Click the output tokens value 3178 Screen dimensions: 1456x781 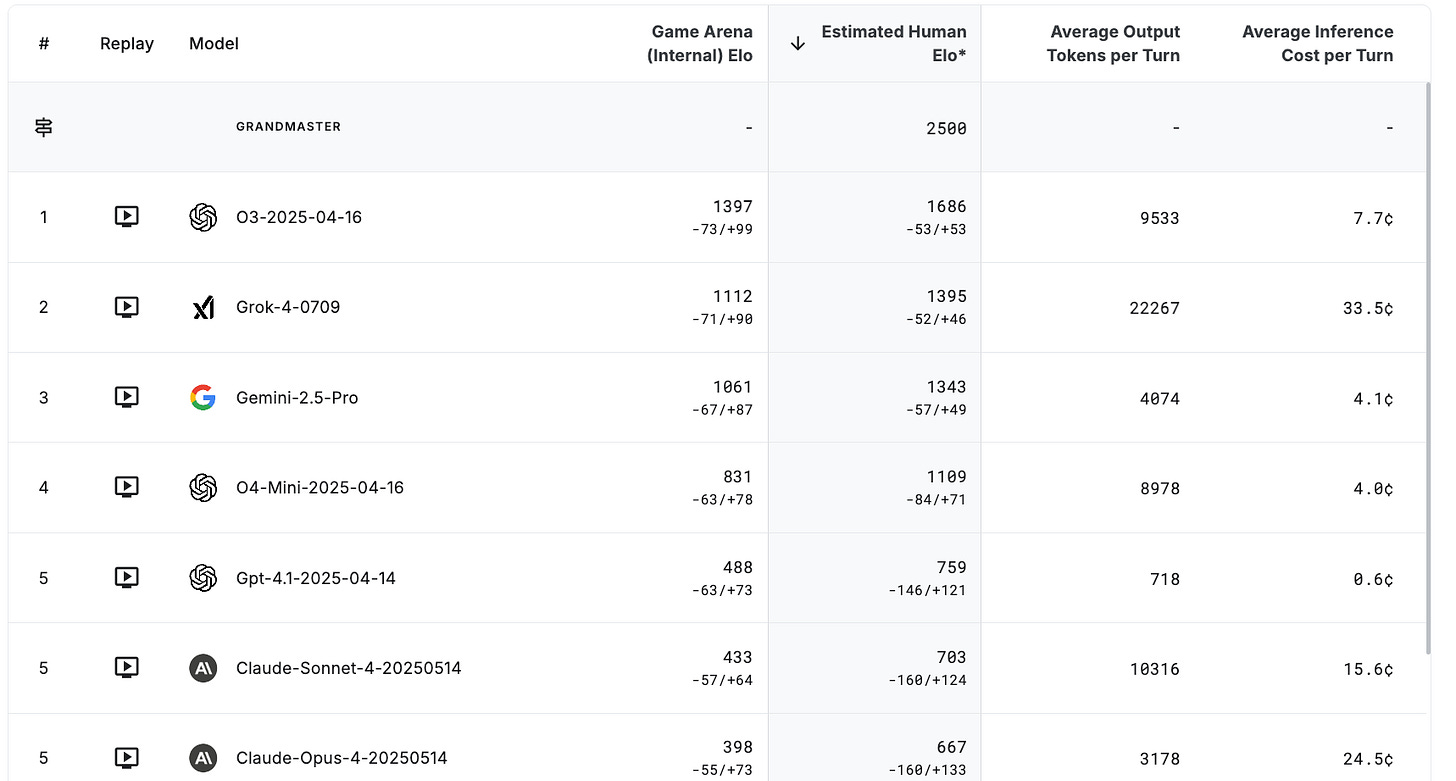1160,759
